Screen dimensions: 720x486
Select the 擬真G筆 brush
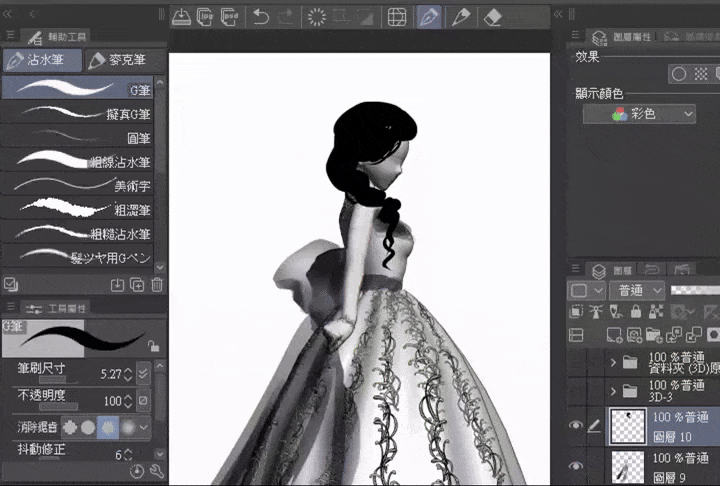tap(76, 113)
